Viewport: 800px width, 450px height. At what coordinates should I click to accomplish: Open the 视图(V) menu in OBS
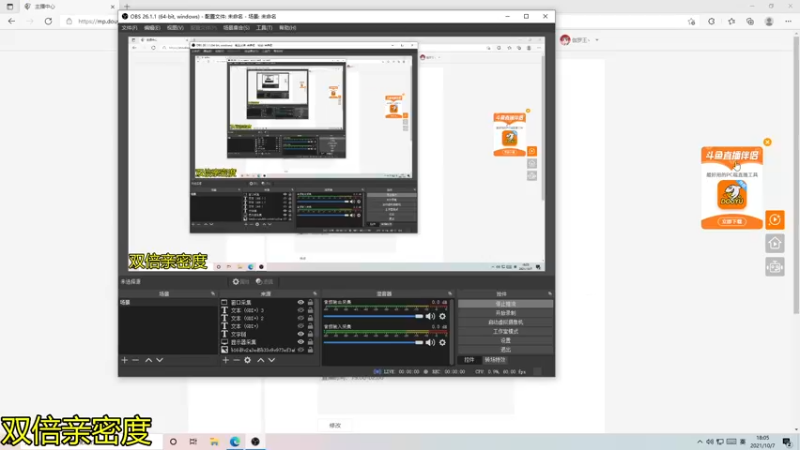[175, 28]
